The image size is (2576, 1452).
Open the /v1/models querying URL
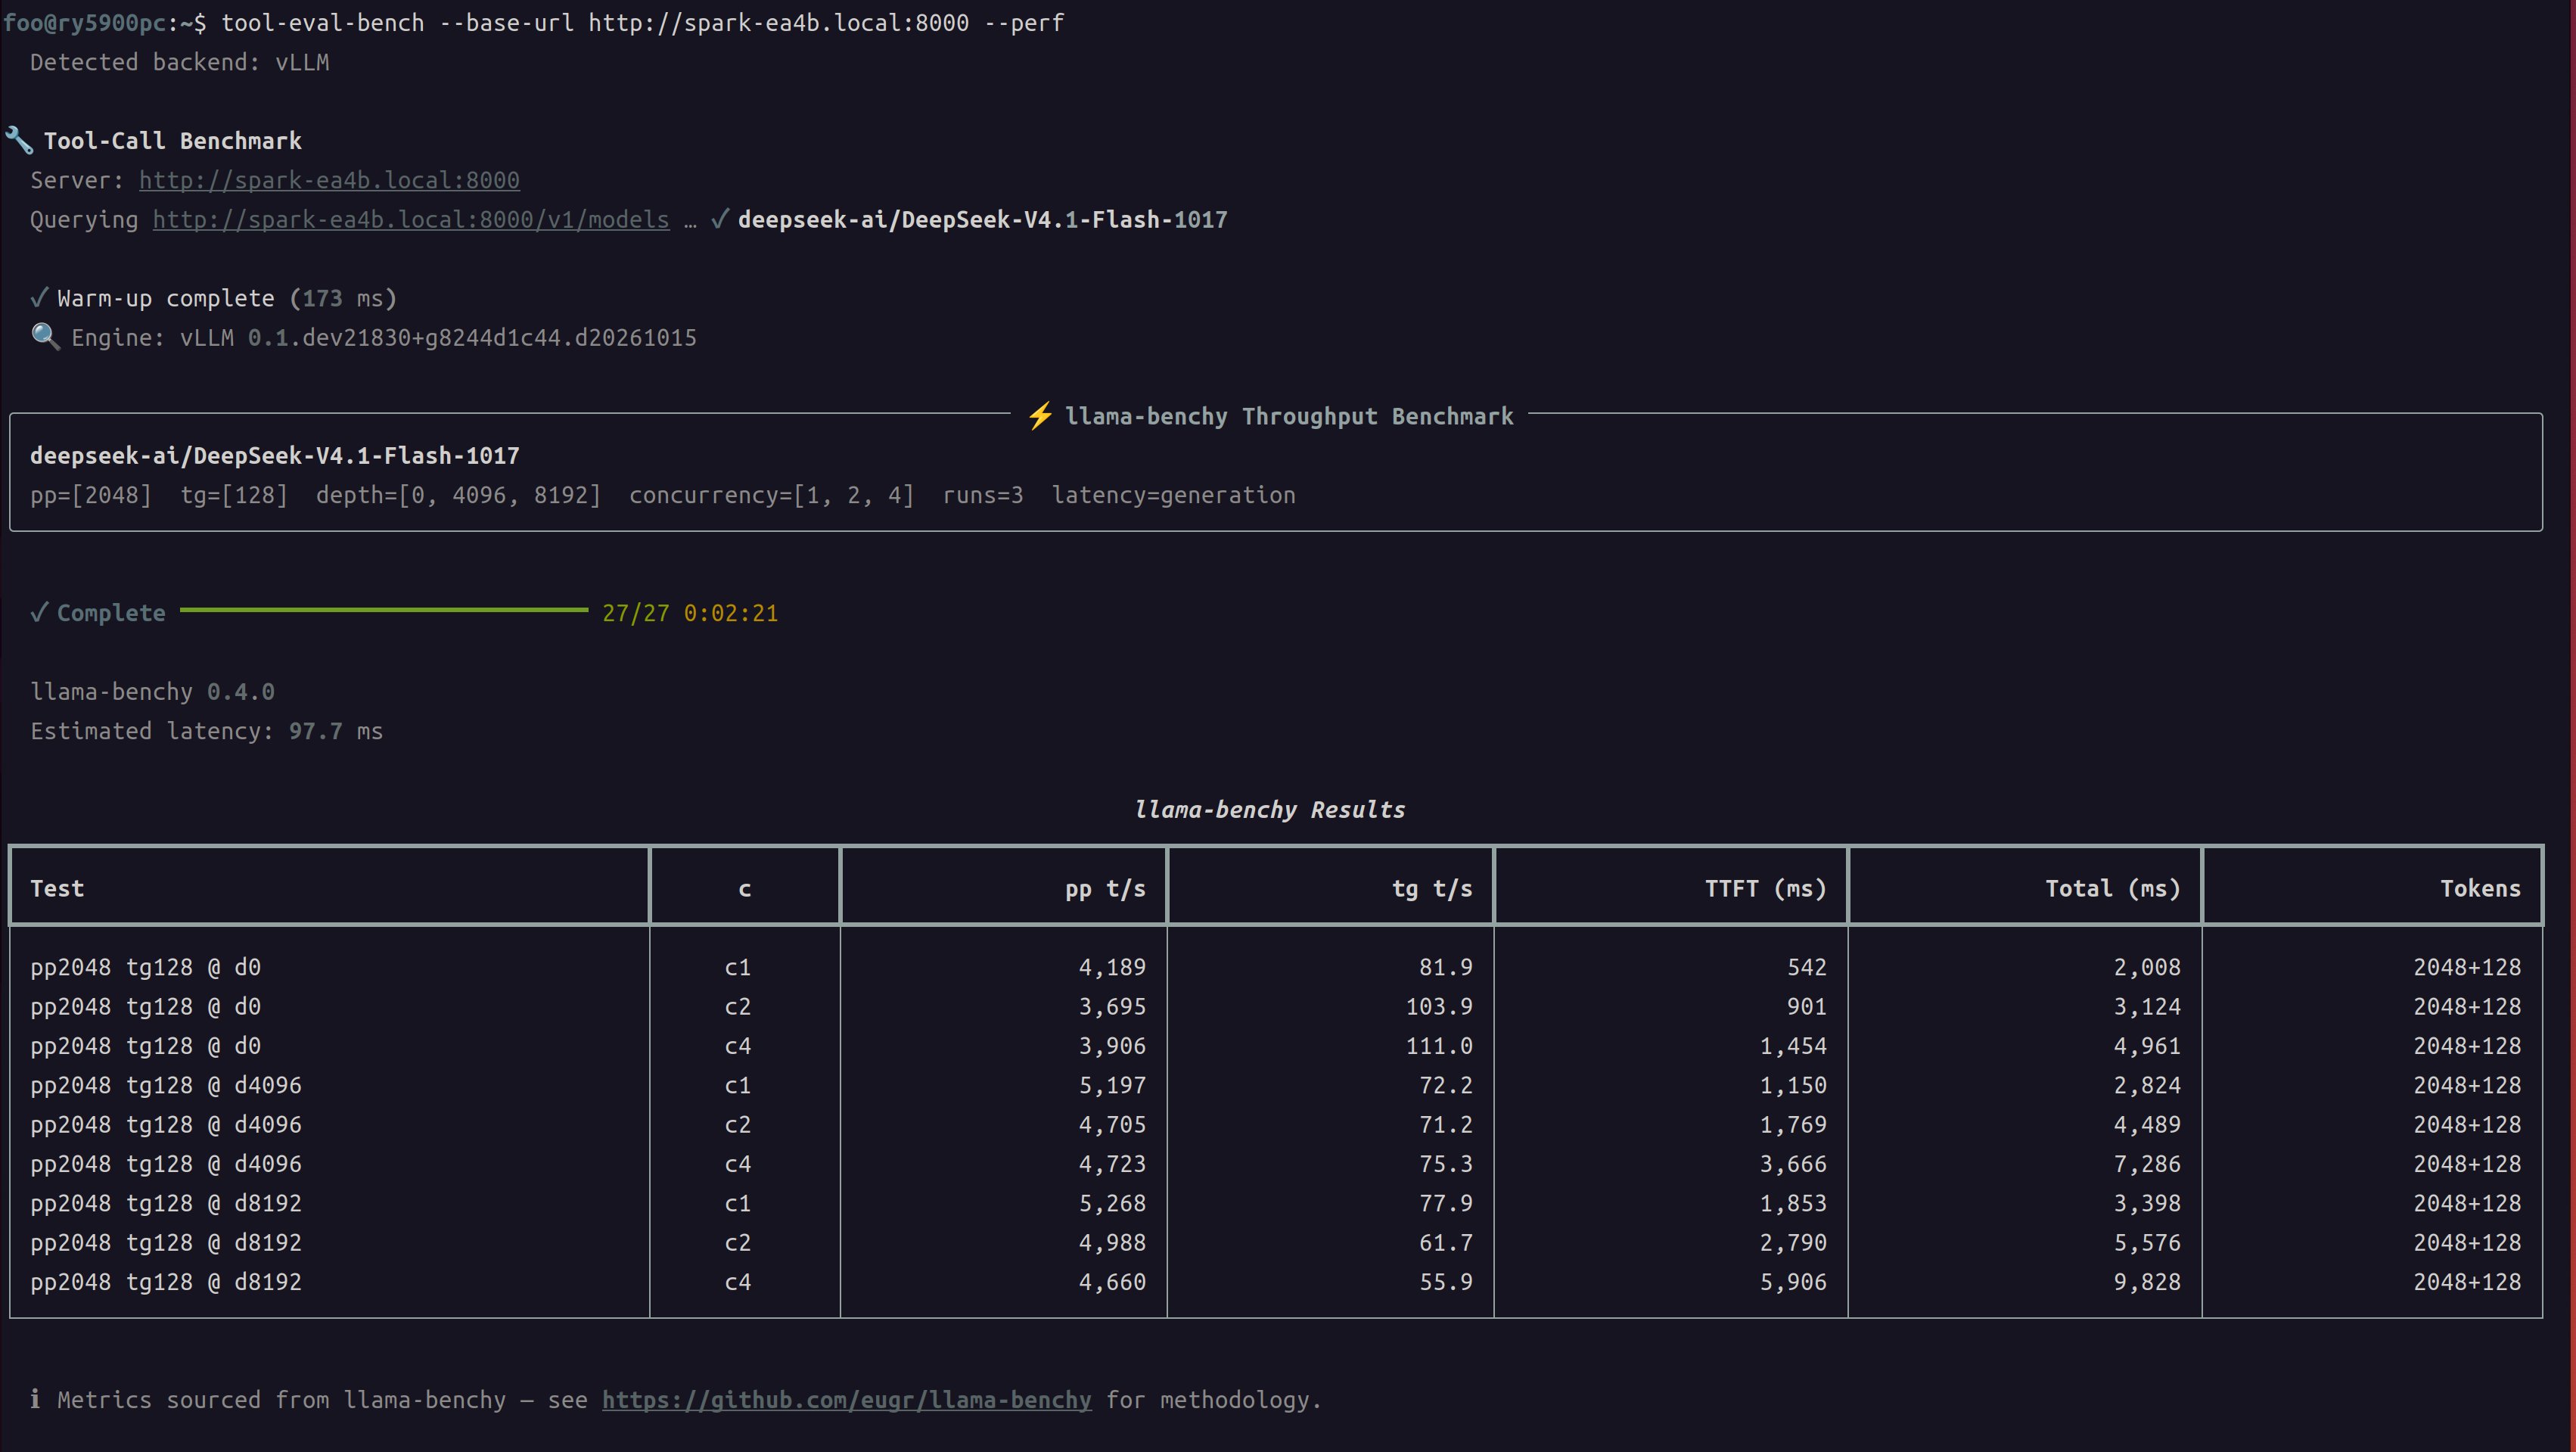(411, 220)
